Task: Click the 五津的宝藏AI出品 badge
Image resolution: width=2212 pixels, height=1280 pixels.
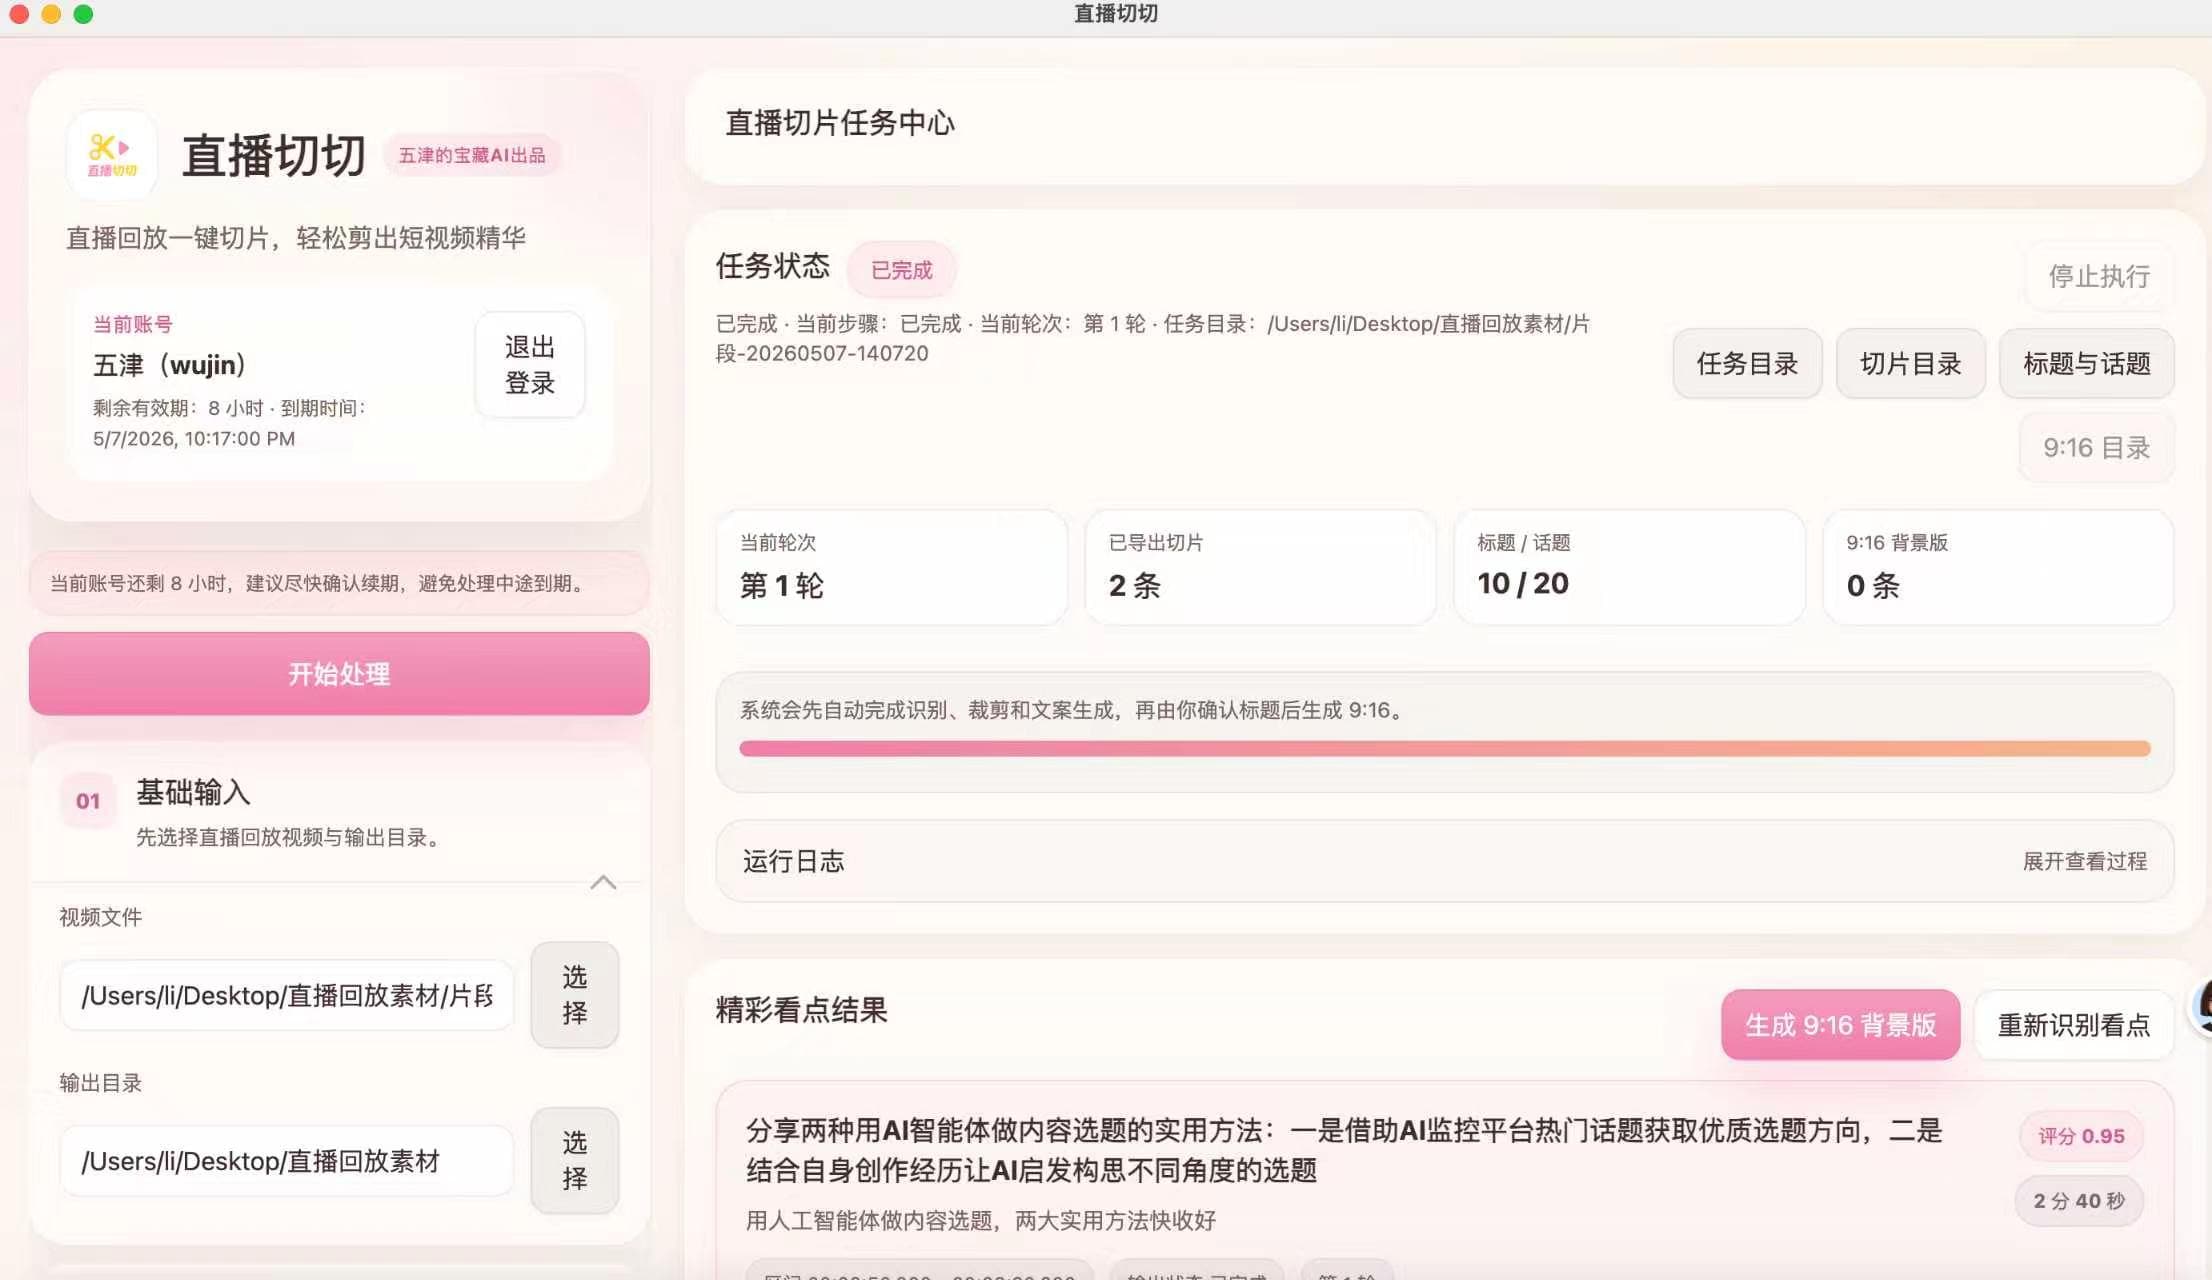Action: (472, 155)
